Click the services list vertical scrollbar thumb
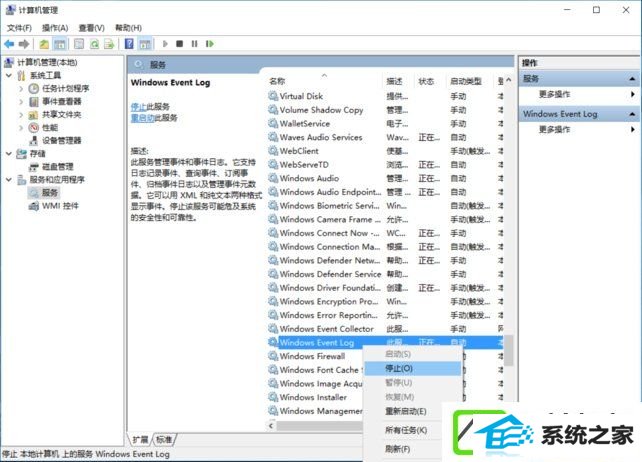Screen dimensions: 642x462 point(509,351)
